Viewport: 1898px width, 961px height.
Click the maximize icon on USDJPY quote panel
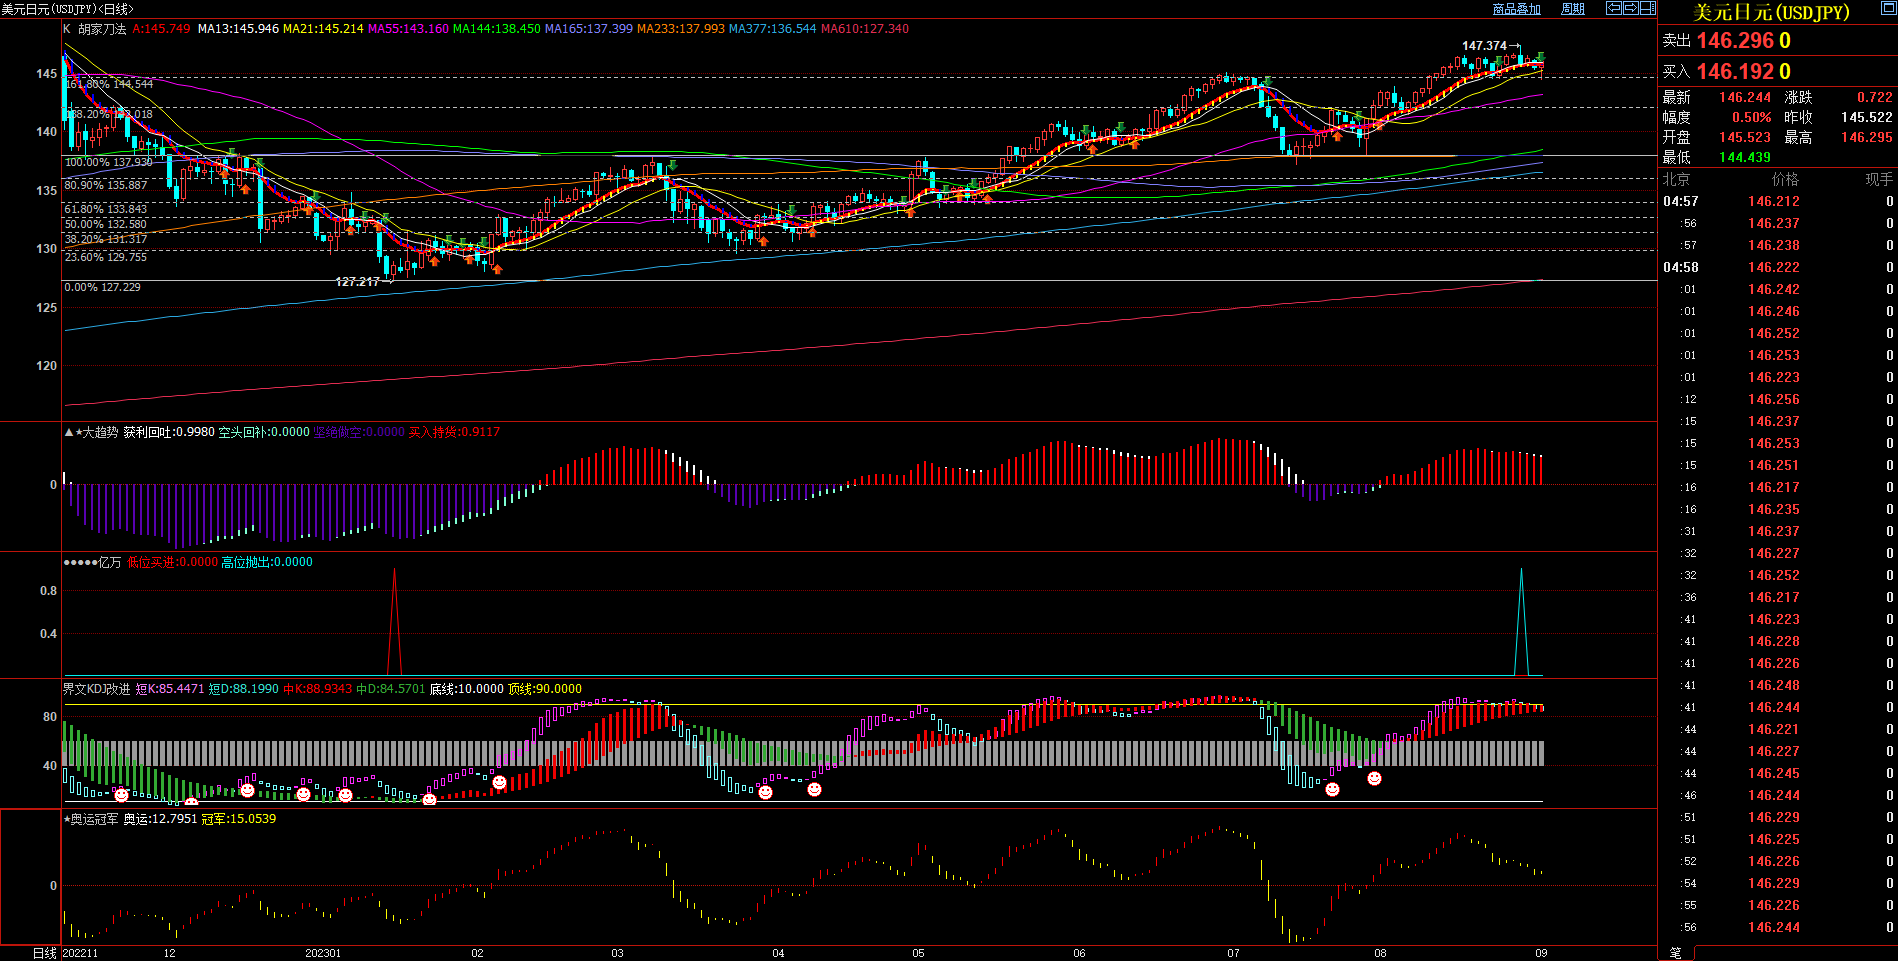click(1888, 8)
